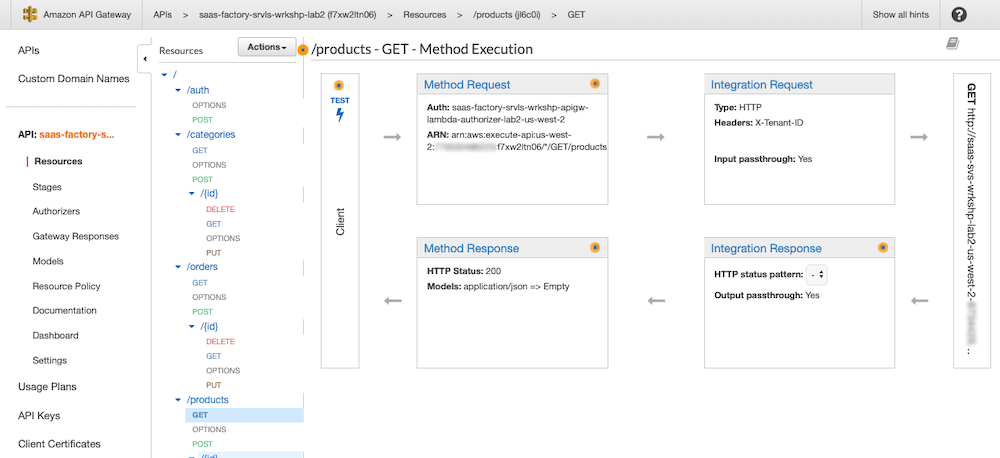Collapse the panel with the left arrow handle
This screenshot has width=1000, height=458.
pyautogui.click(x=145, y=59)
